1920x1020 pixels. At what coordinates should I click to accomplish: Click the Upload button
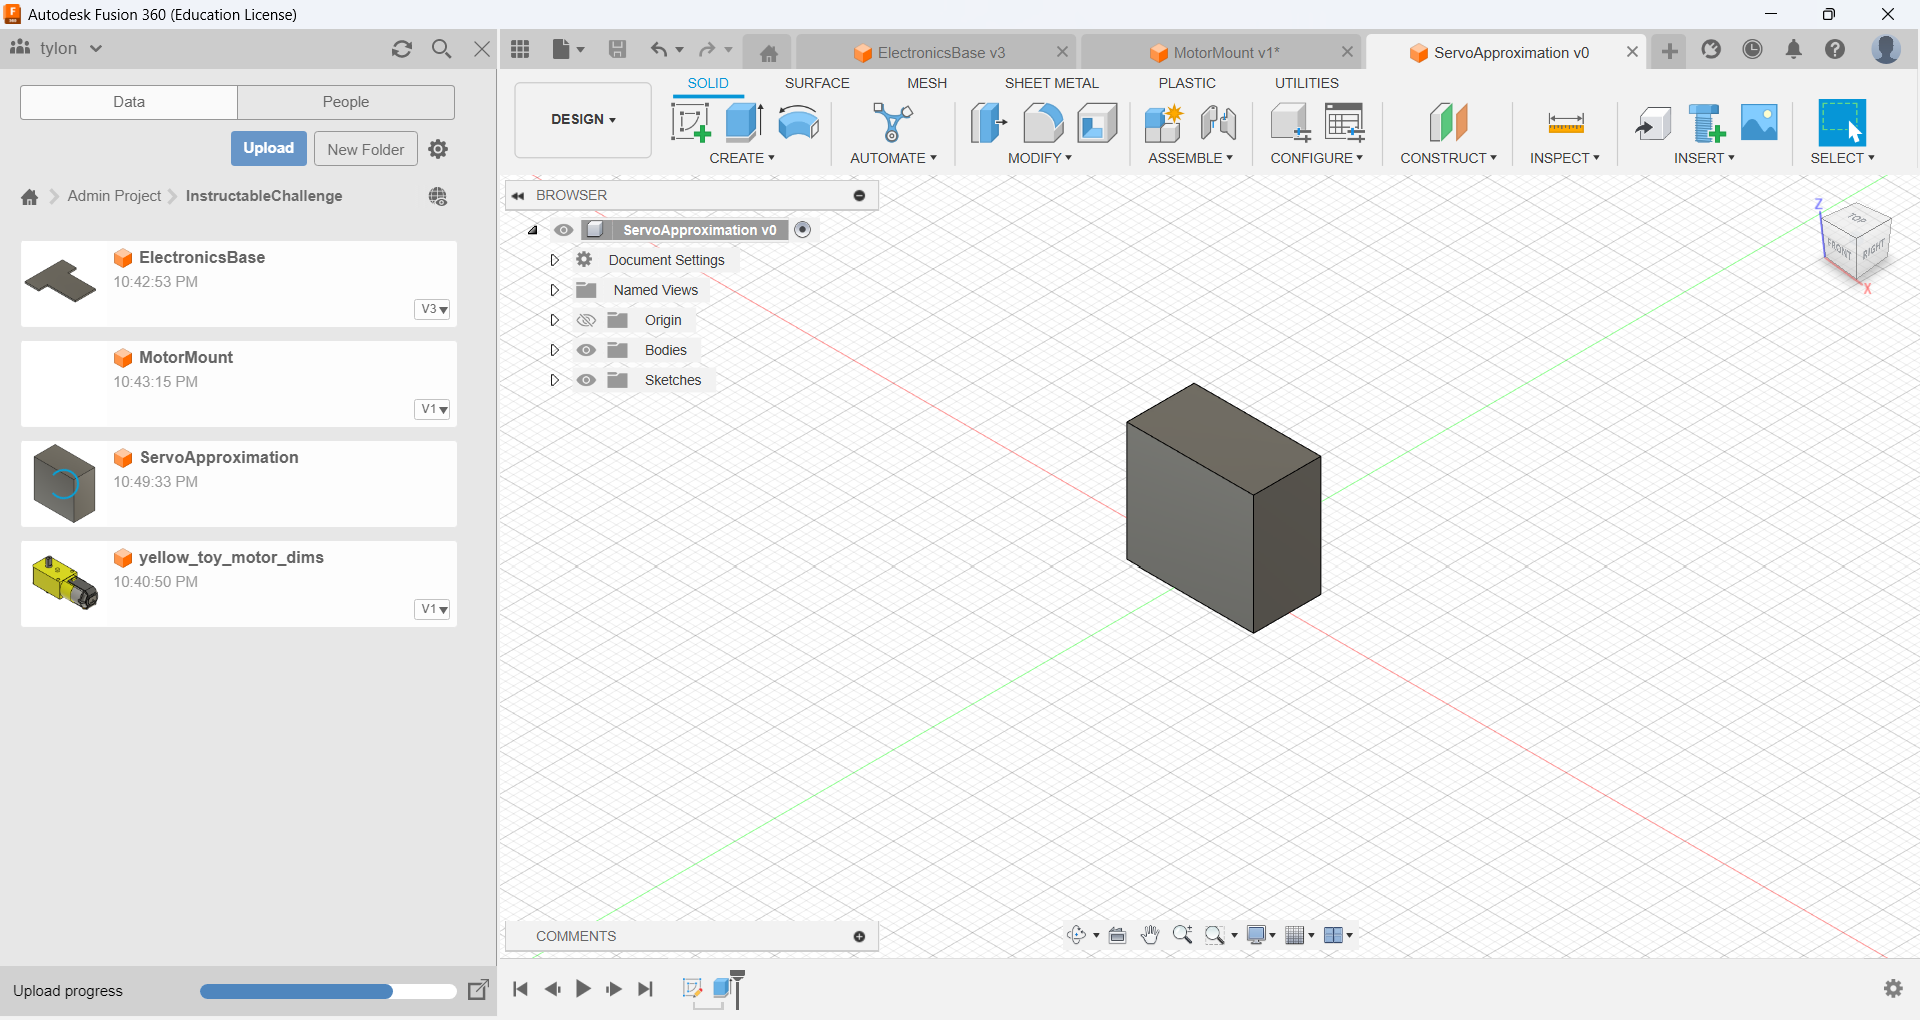coord(269,148)
